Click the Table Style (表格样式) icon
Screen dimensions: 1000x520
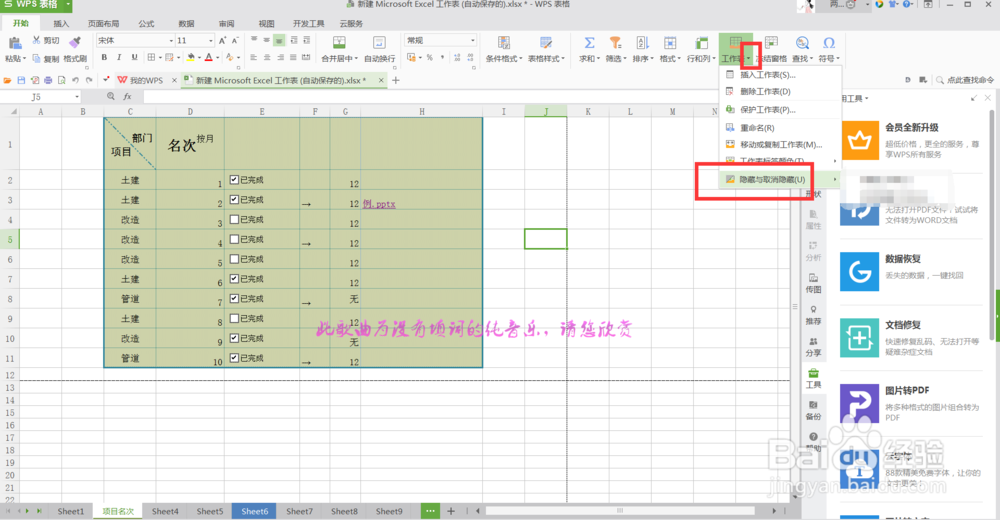coord(546,43)
